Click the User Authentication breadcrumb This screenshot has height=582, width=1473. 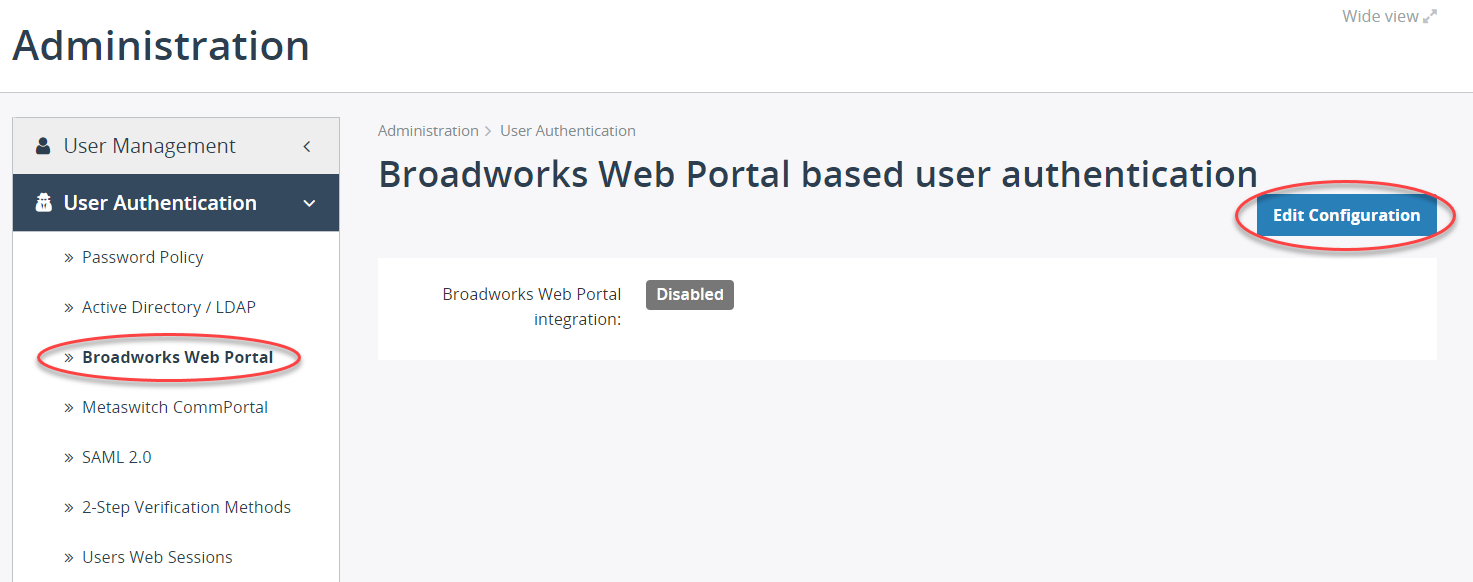[x=567, y=130]
